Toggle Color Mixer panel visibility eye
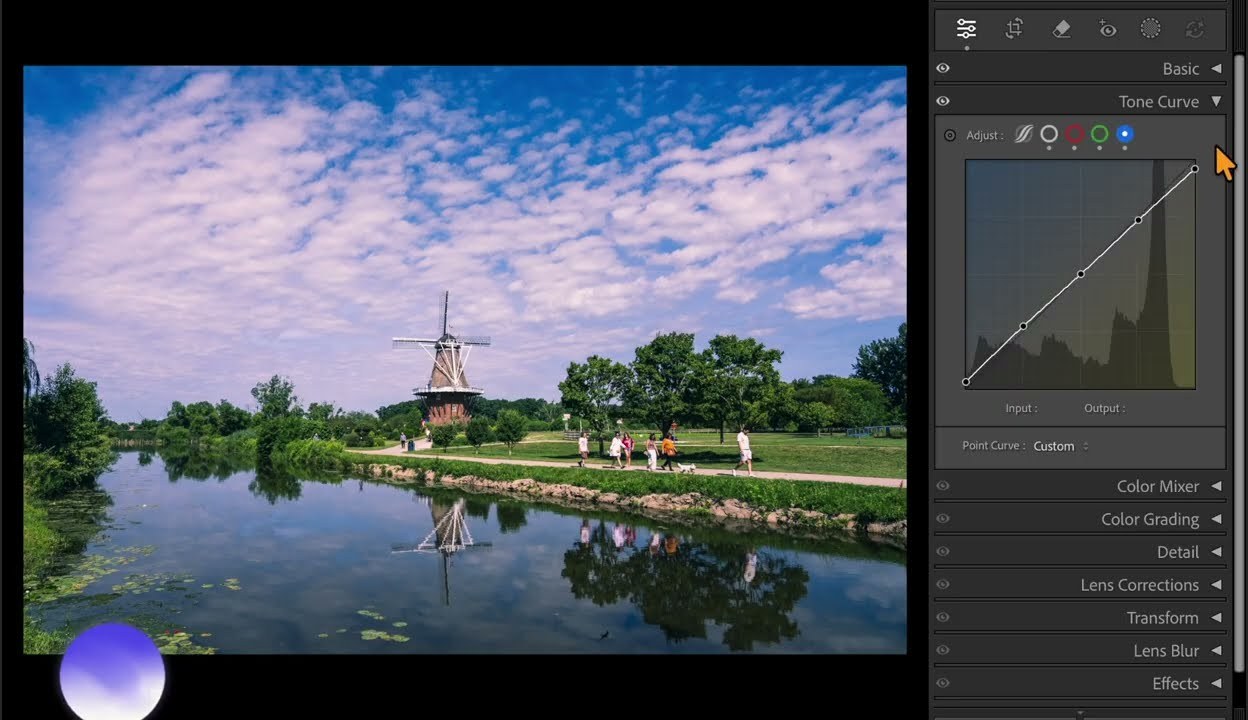The height and width of the screenshot is (720, 1248). pyautogui.click(x=943, y=486)
